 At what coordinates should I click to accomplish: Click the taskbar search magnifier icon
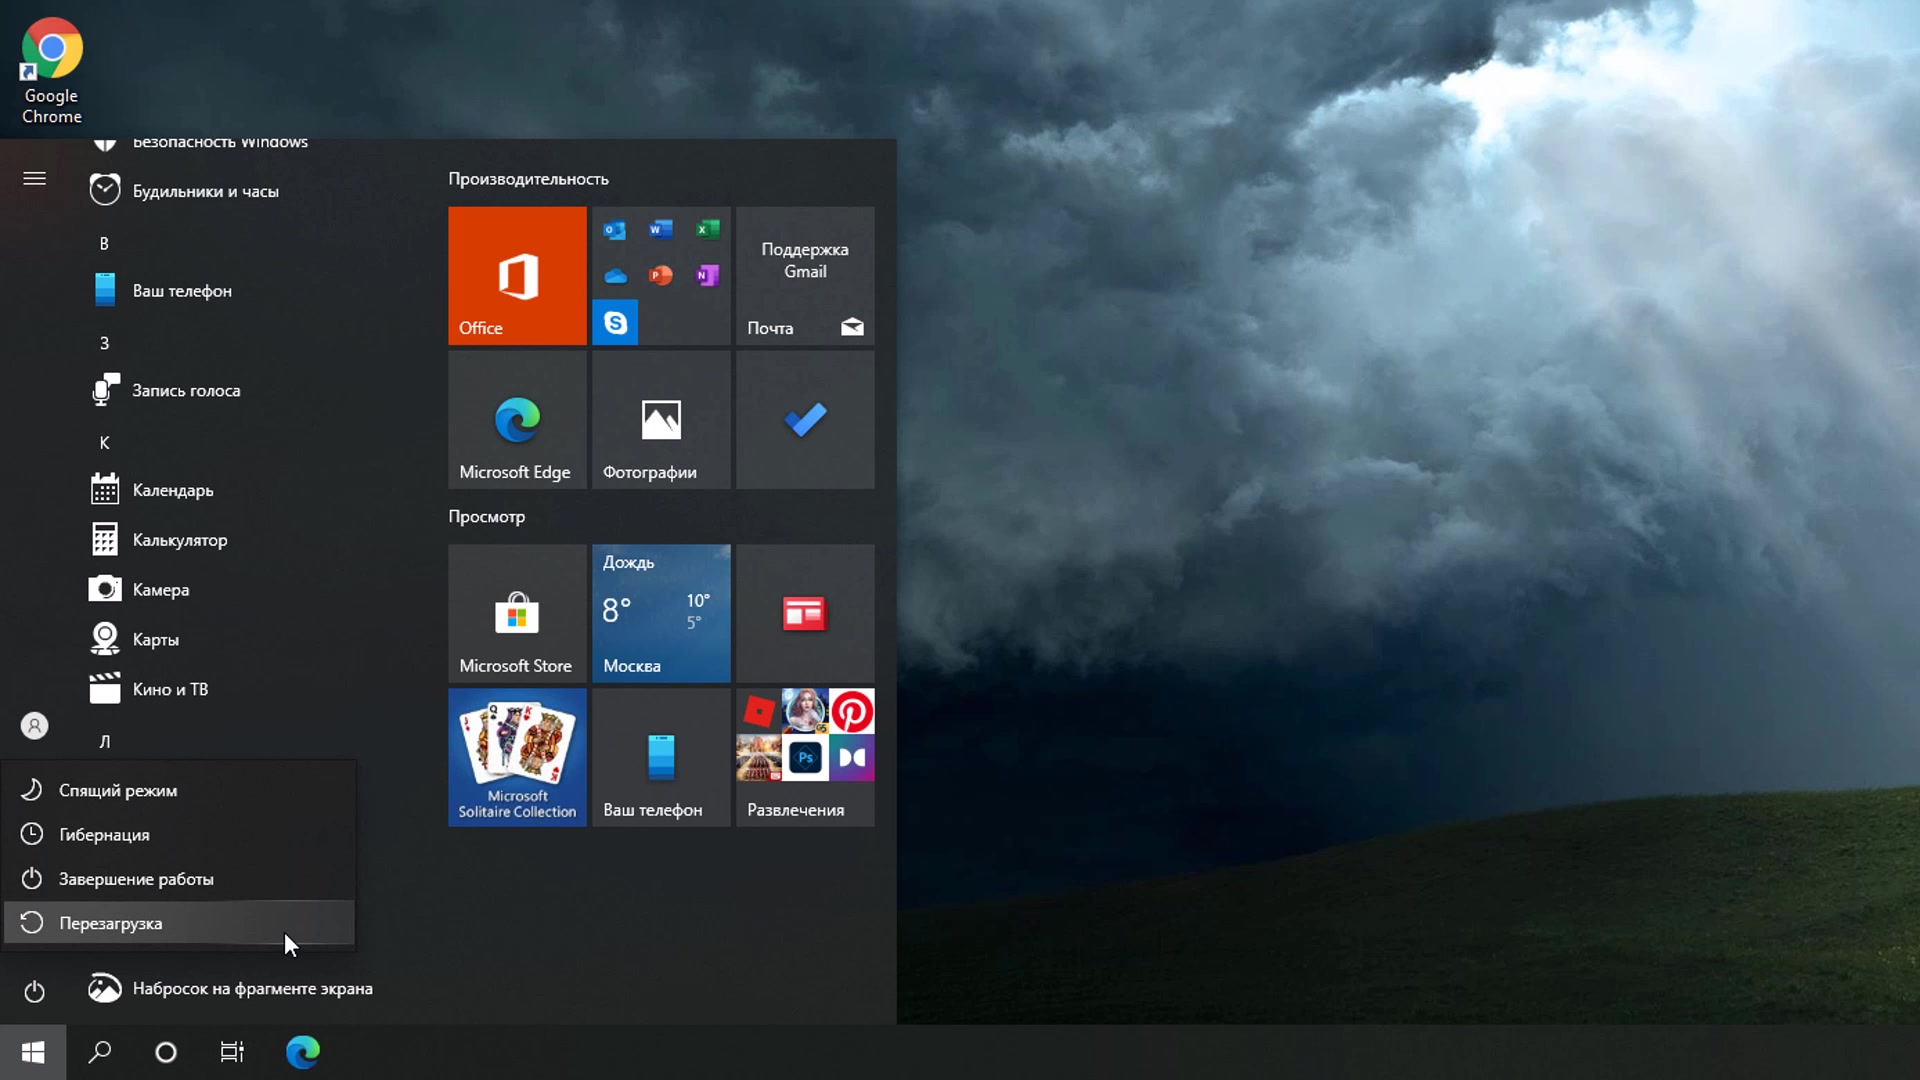100,1052
